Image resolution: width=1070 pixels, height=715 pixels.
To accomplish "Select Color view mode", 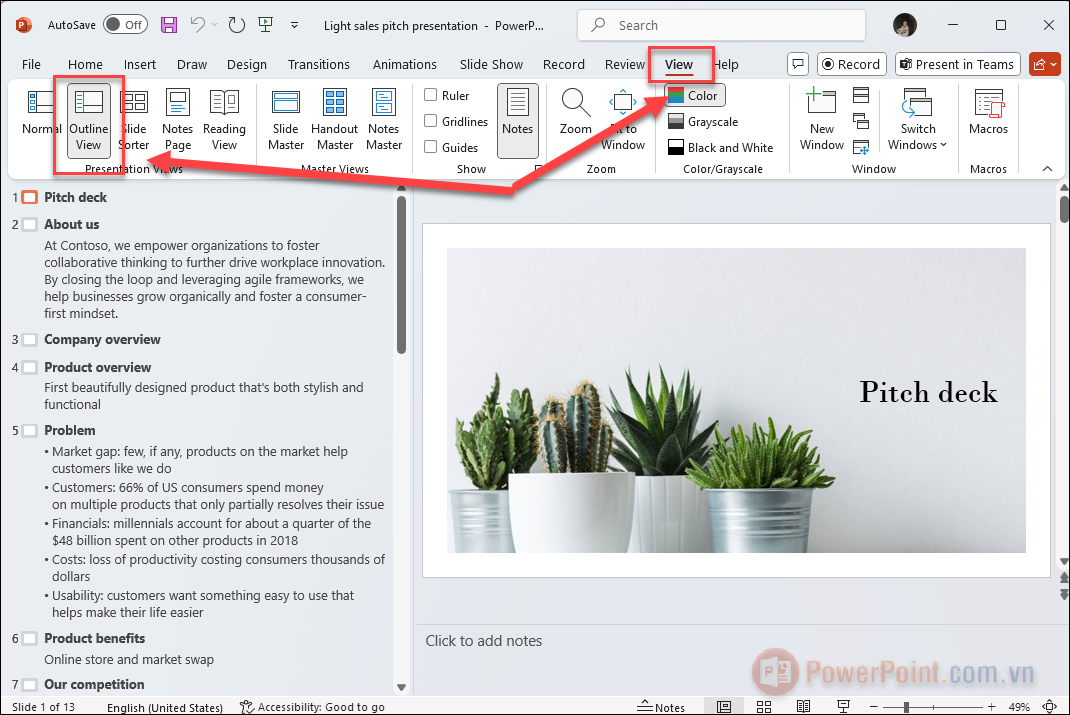I will coord(694,96).
